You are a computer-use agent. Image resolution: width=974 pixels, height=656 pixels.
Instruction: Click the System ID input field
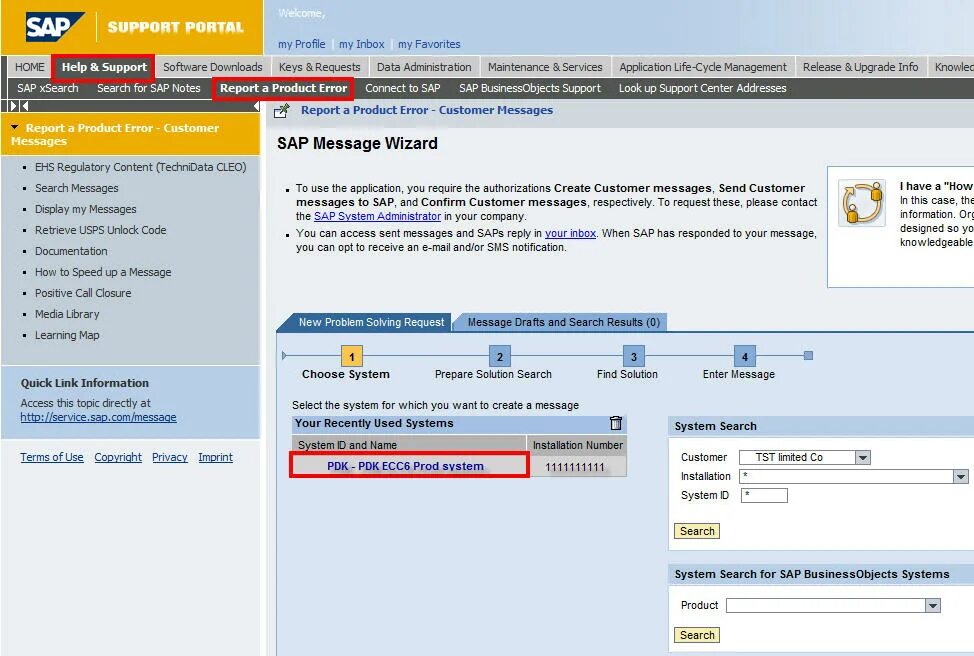coord(764,495)
